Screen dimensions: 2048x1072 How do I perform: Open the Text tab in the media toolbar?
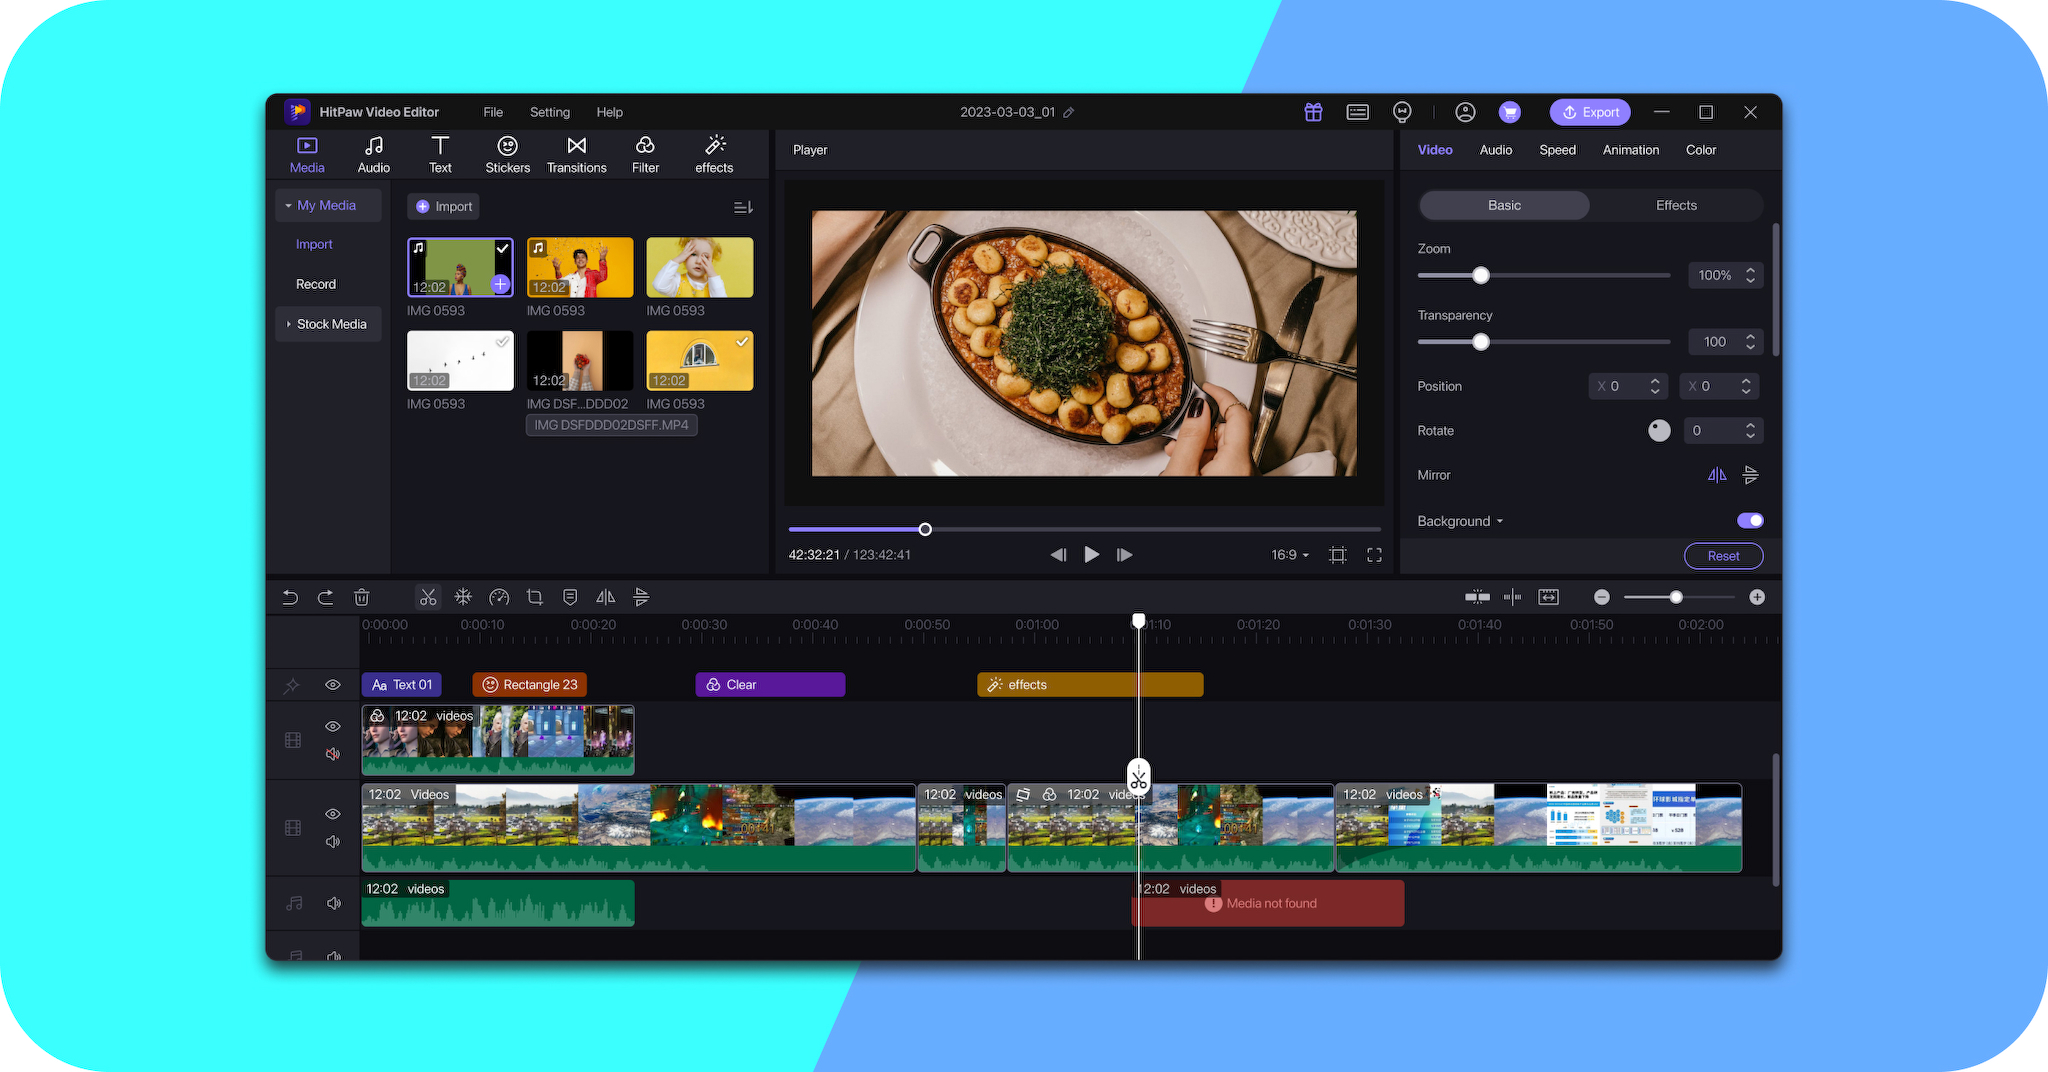[440, 155]
